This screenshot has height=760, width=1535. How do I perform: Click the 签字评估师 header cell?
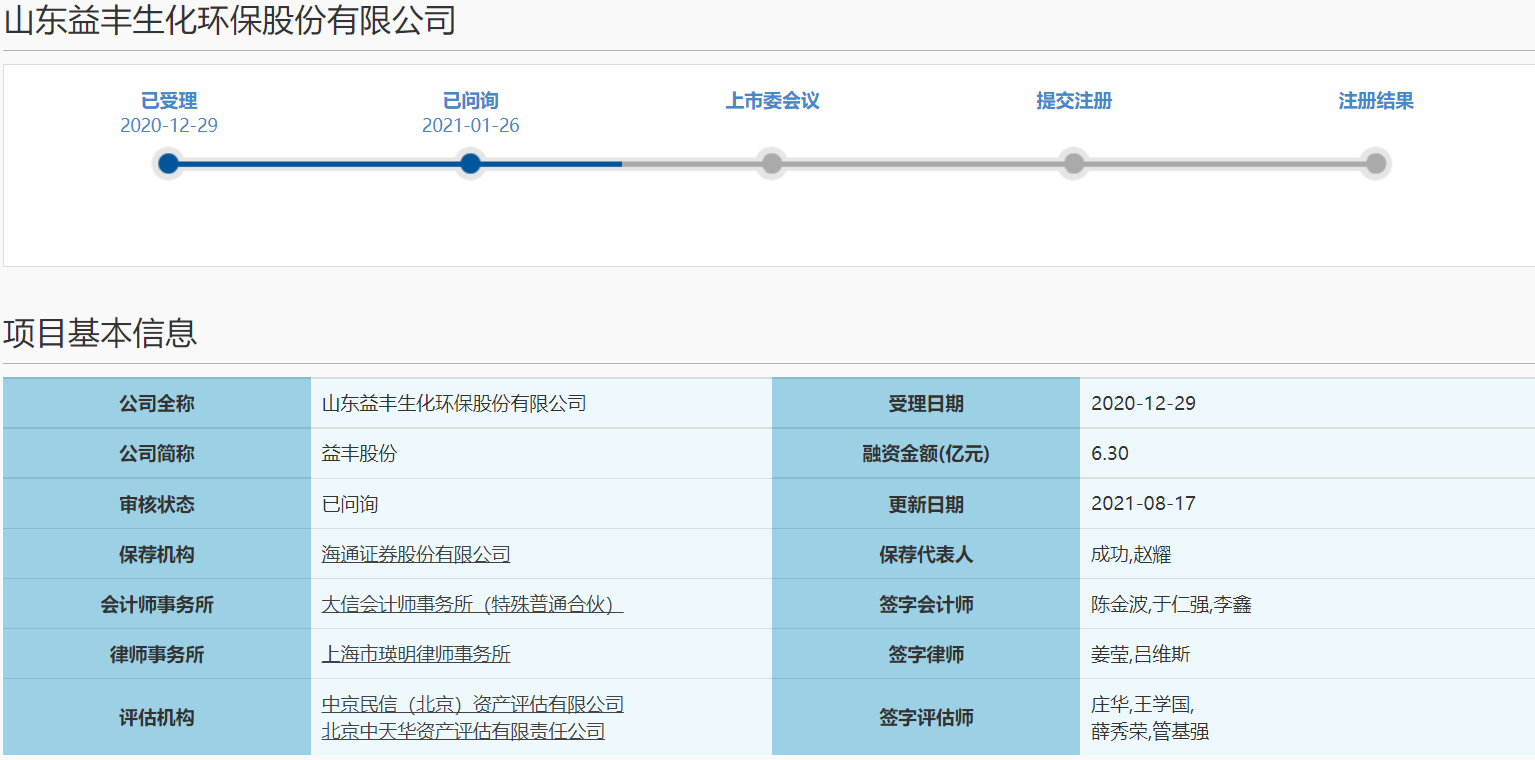click(x=926, y=717)
